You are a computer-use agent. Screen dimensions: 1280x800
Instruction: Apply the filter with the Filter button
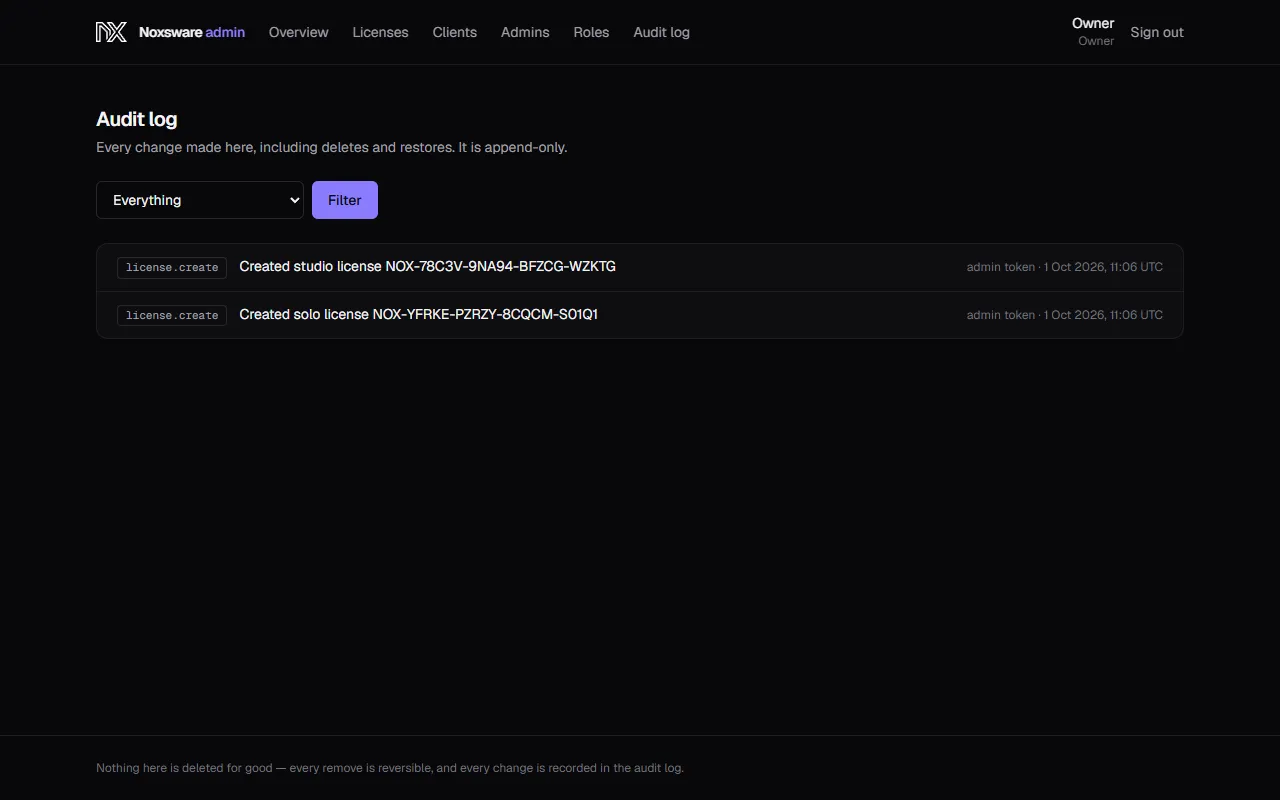click(345, 200)
